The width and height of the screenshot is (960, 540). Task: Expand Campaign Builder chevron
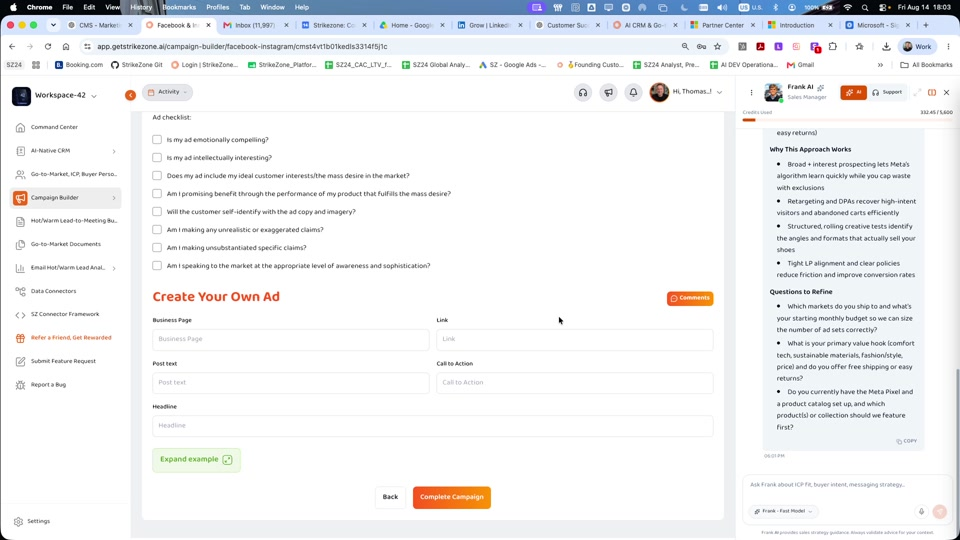tap(114, 198)
